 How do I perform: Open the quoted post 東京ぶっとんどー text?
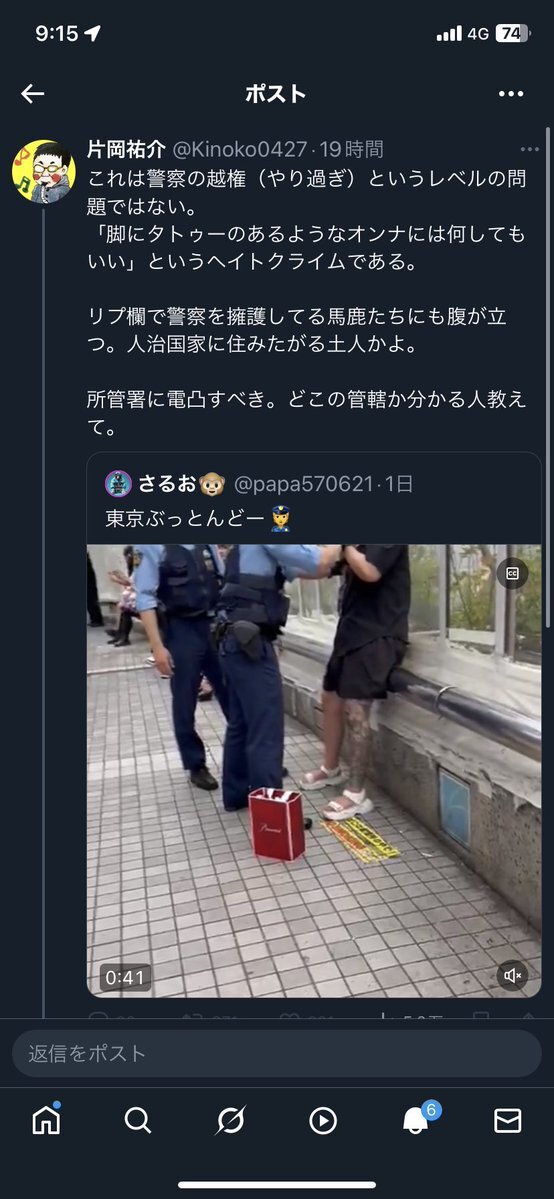pos(187,519)
